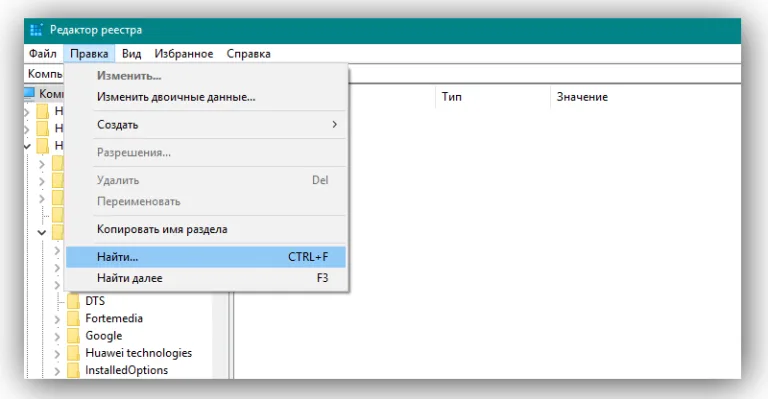The width and height of the screenshot is (768, 399).
Task: Click the Google folder icon
Action: [x=73, y=336]
